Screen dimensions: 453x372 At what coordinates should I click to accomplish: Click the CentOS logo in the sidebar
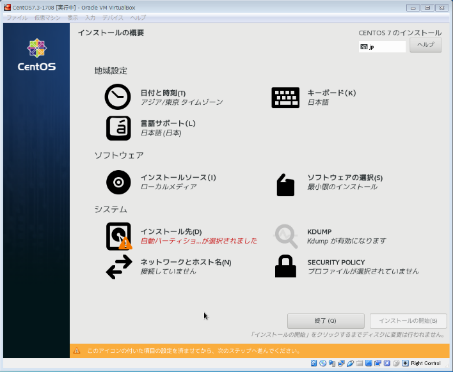(37, 55)
